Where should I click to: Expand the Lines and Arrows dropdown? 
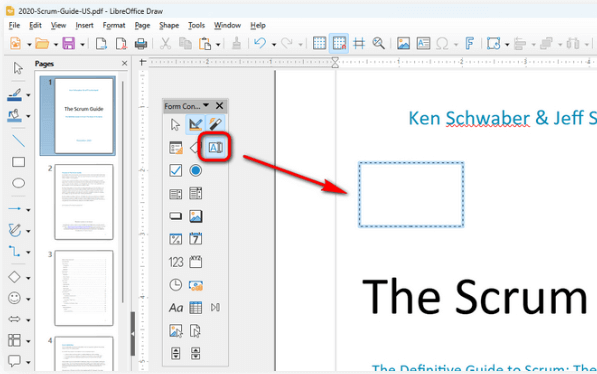[x=28, y=209]
